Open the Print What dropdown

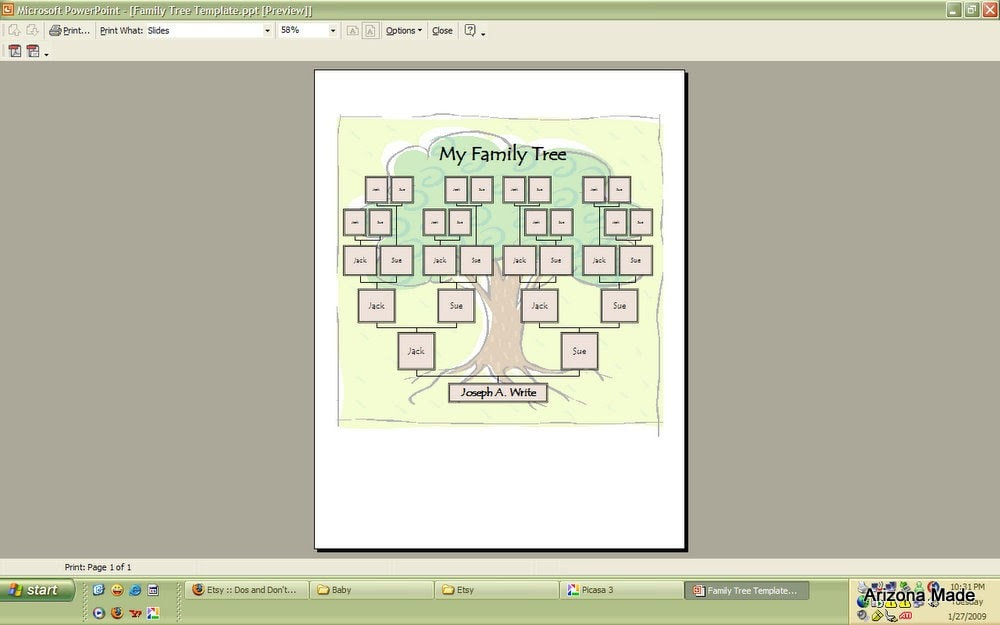point(266,31)
